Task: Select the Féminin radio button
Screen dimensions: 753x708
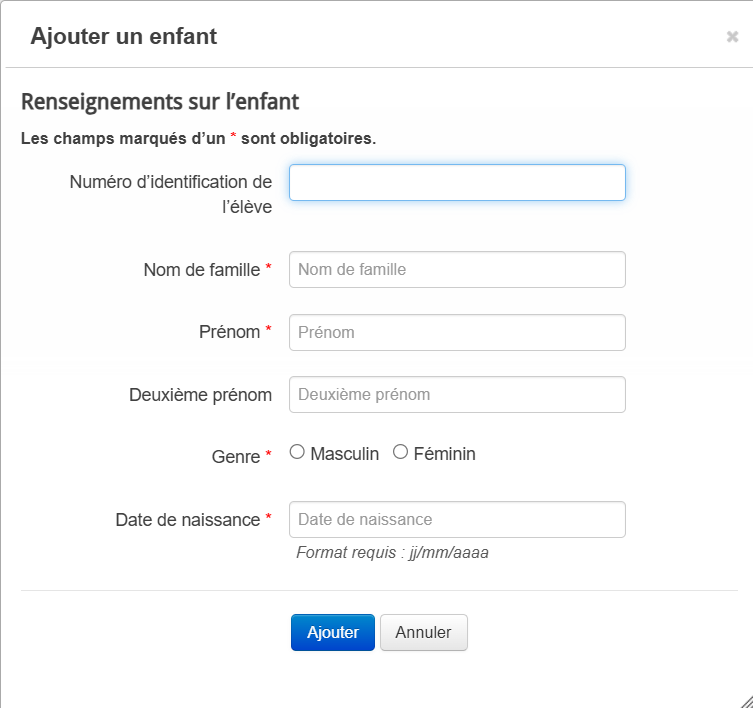Action: click(400, 452)
